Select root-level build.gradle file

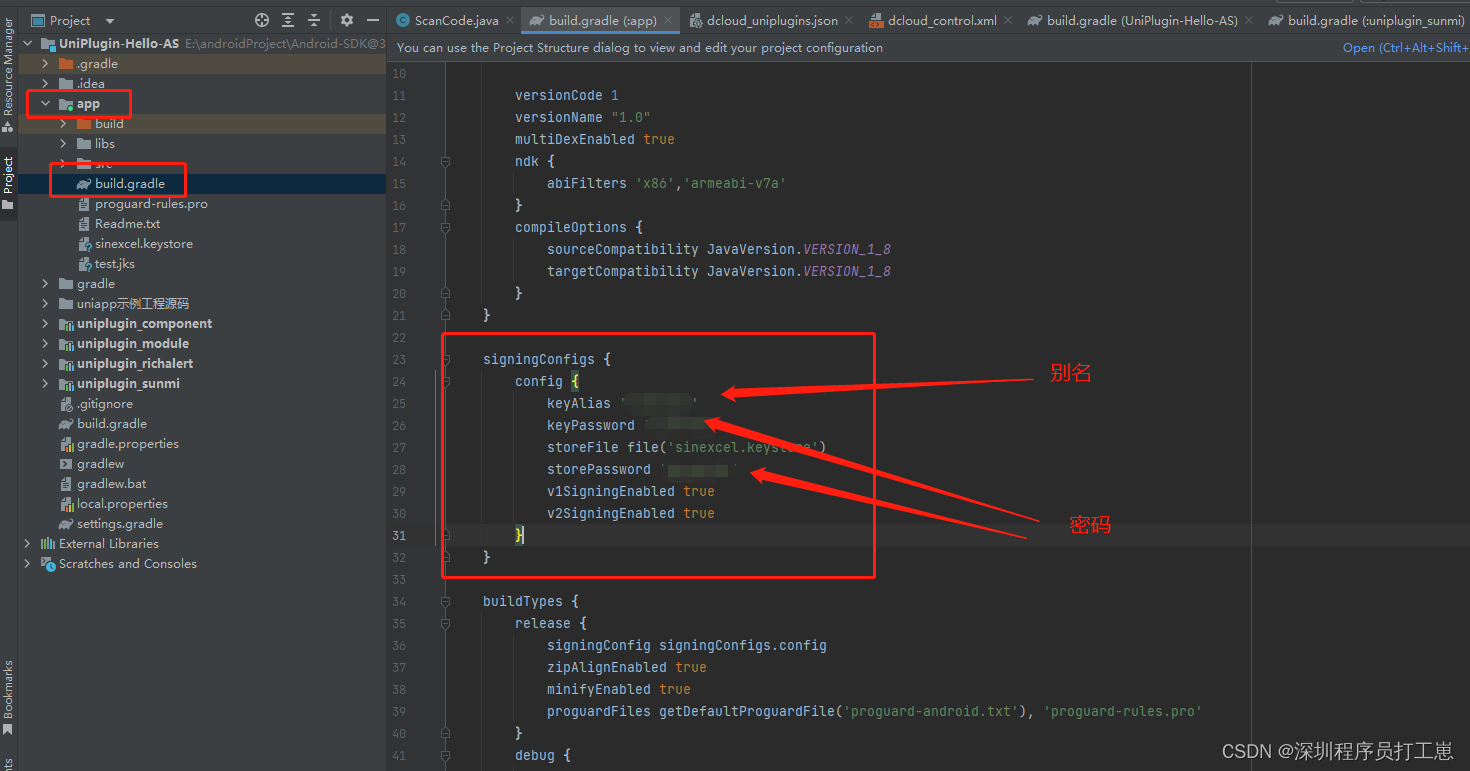(x=112, y=424)
